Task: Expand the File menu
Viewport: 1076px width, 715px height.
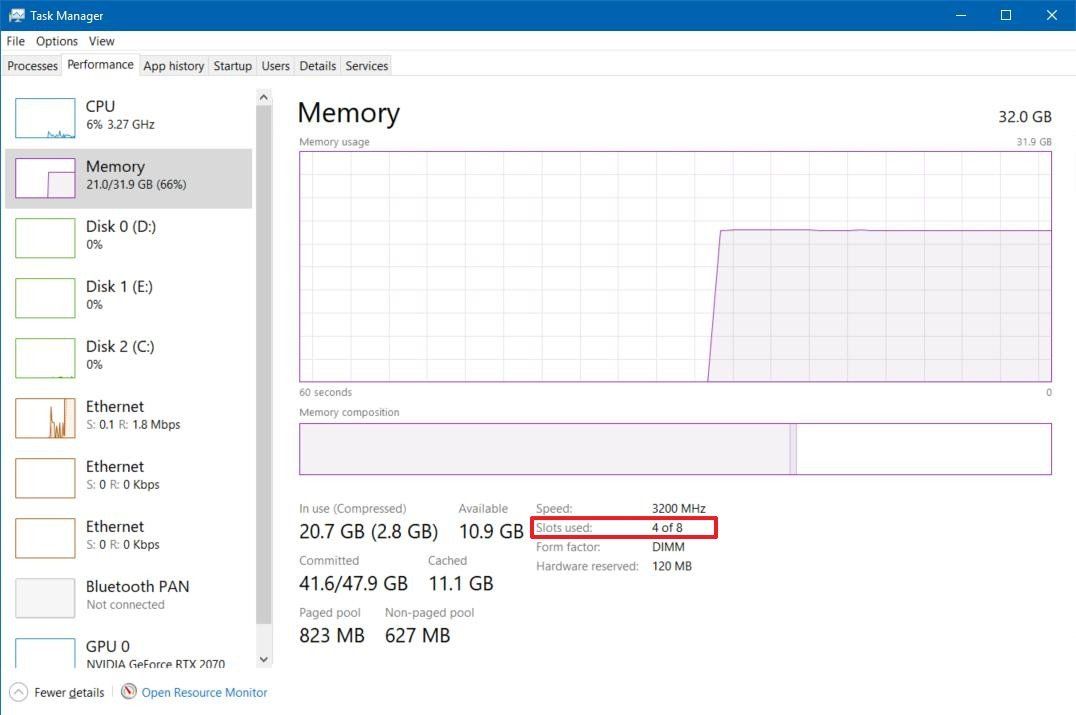Action: click(15, 41)
